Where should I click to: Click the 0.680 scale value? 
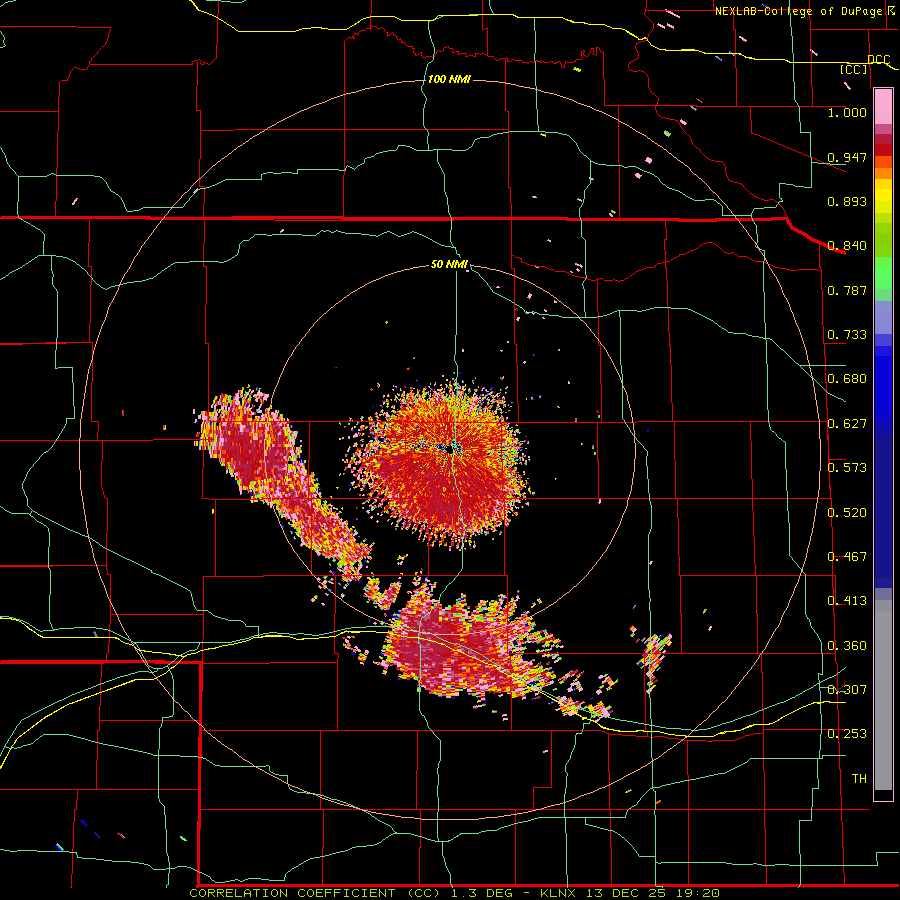(847, 379)
